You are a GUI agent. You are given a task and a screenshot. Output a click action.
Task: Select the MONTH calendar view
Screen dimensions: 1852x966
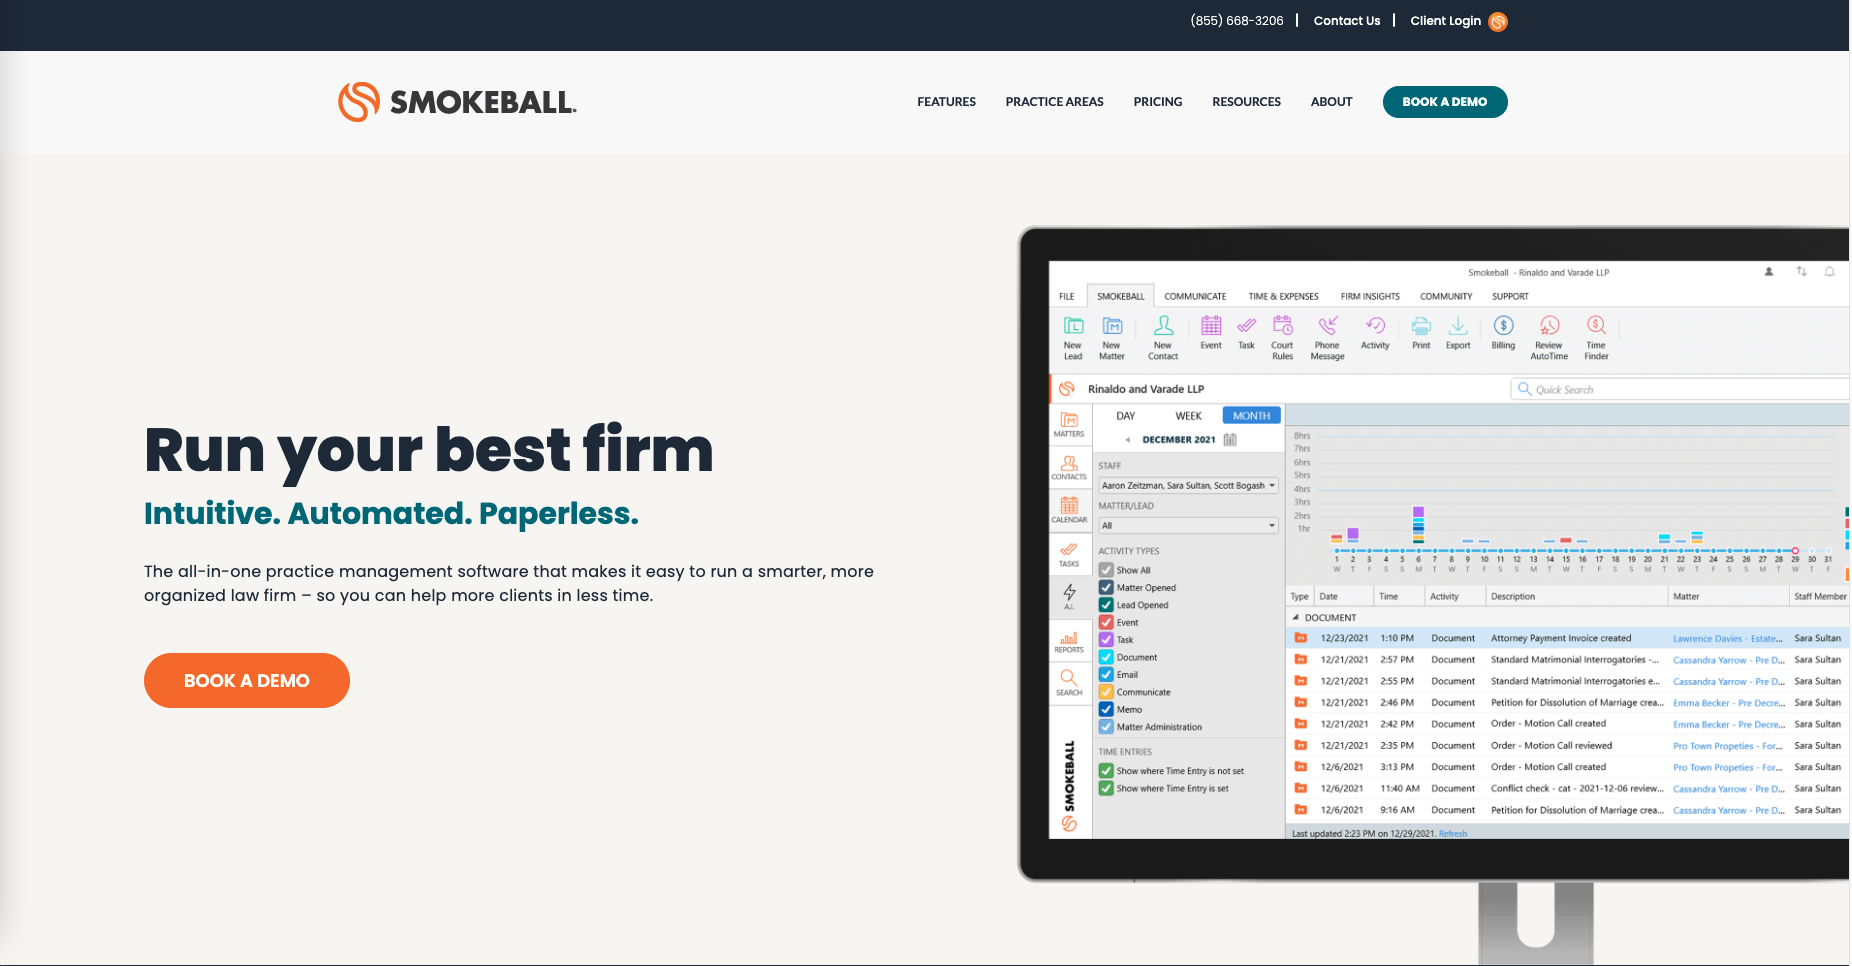1251,416
